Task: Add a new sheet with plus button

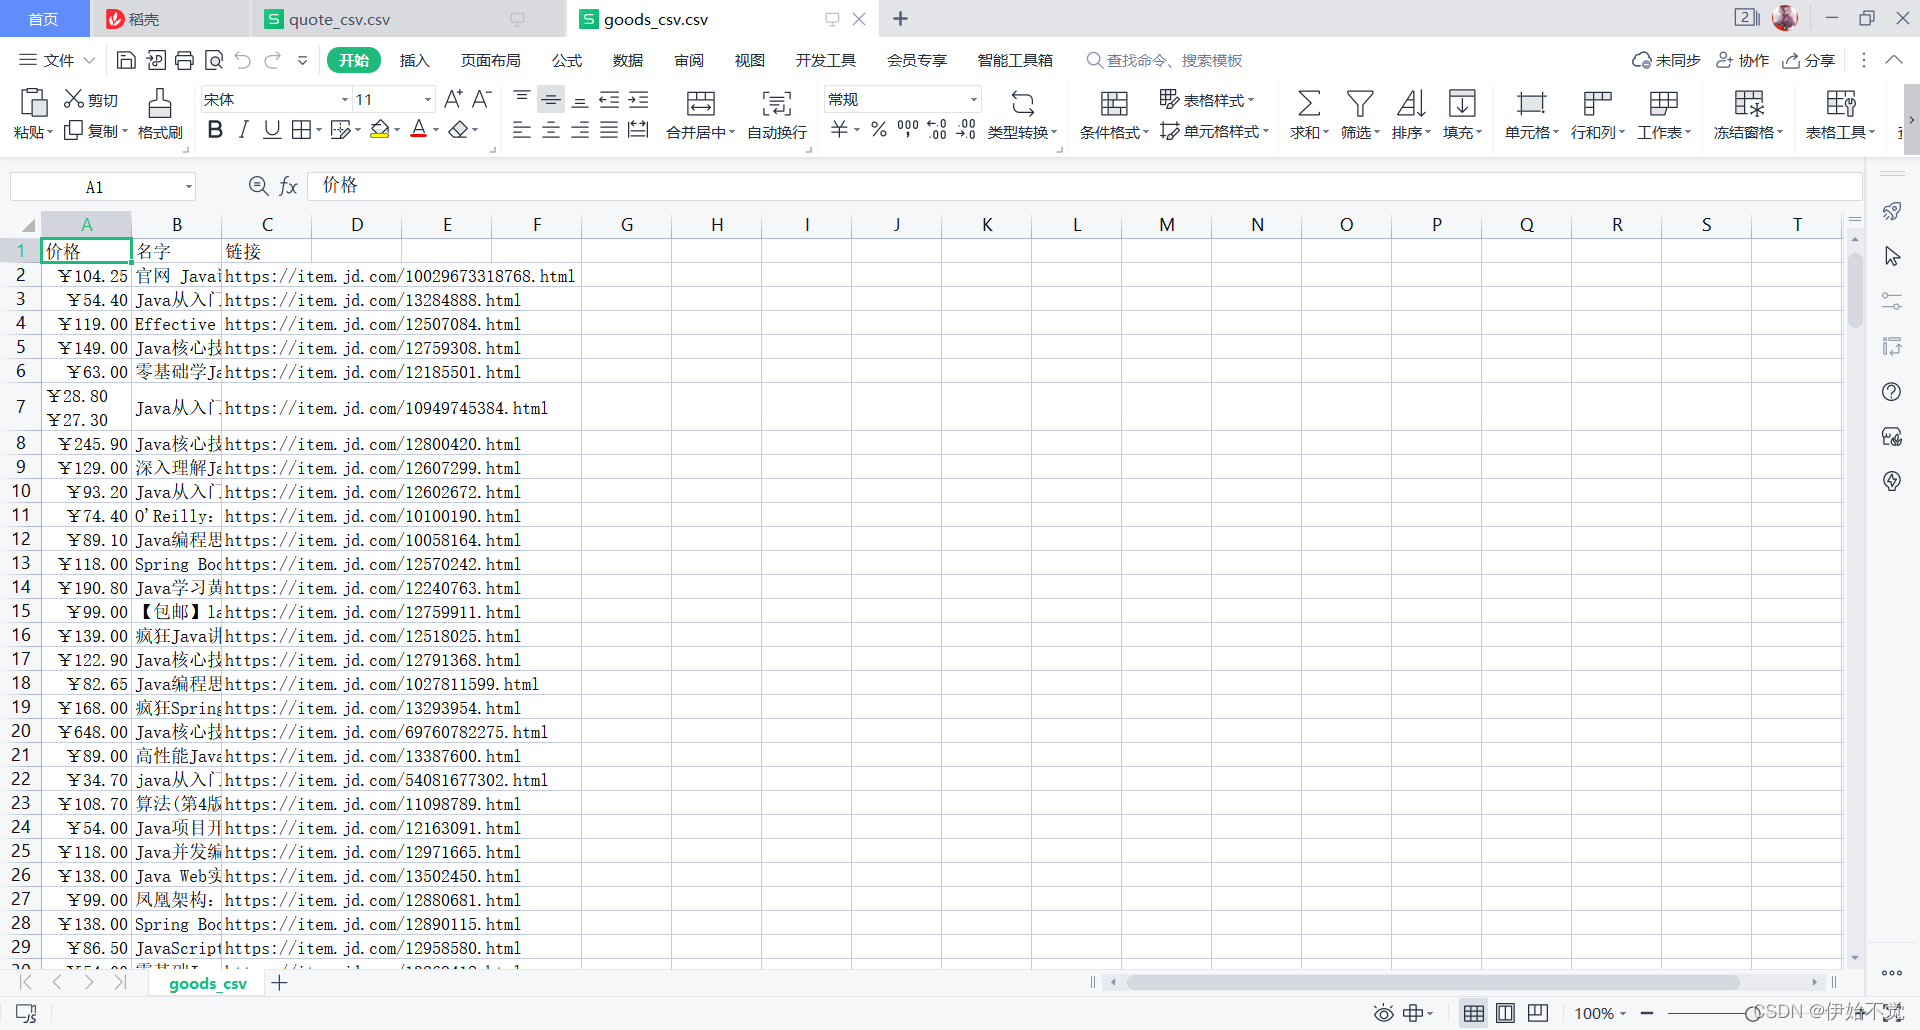Action: 279,983
